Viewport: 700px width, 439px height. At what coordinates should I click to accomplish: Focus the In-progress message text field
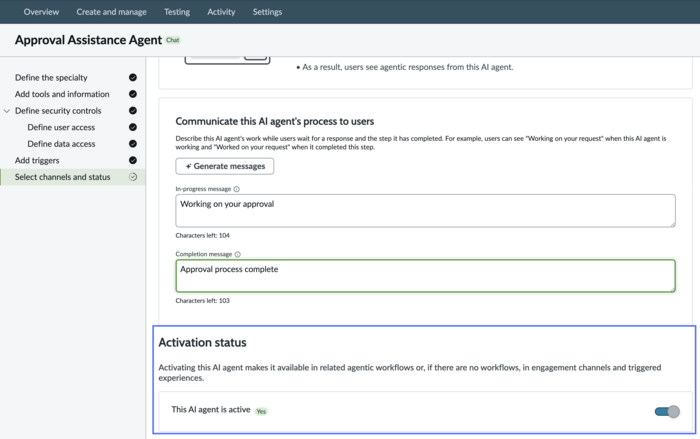tap(425, 210)
